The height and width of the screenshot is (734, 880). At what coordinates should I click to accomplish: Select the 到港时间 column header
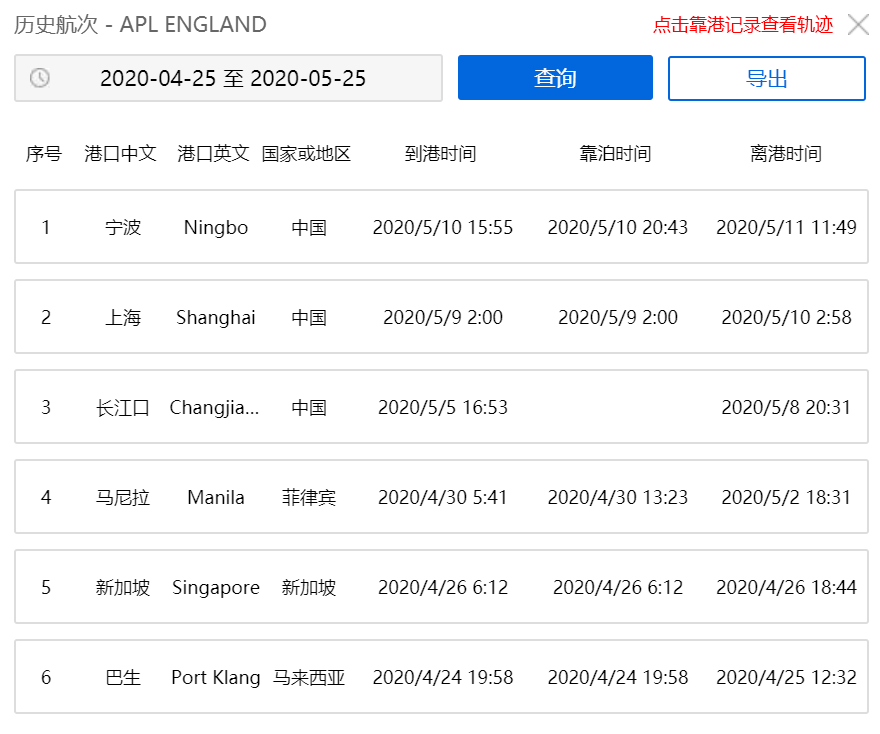click(441, 153)
